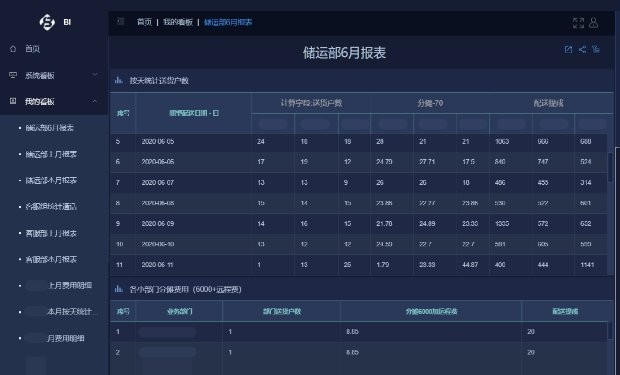Click the date column header in daily table
This screenshot has width=620, height=375.
point(194,113)
